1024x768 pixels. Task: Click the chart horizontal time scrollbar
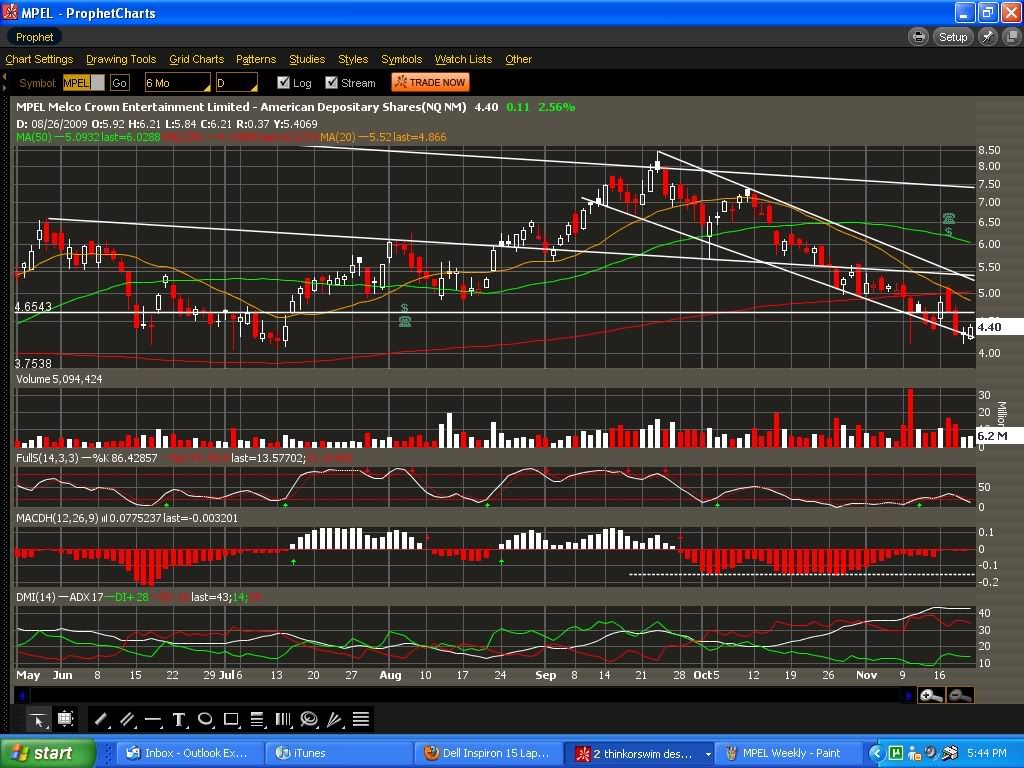point(465,696)
